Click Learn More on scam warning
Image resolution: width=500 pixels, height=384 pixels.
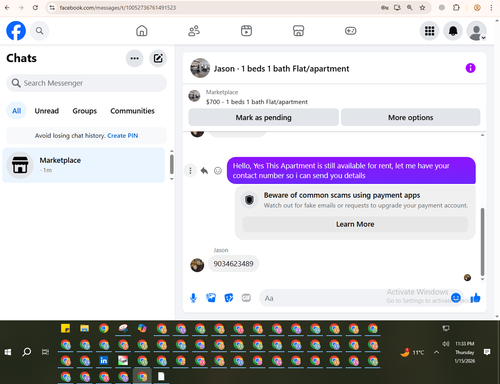pyautogui.click(x=355, y=224)
